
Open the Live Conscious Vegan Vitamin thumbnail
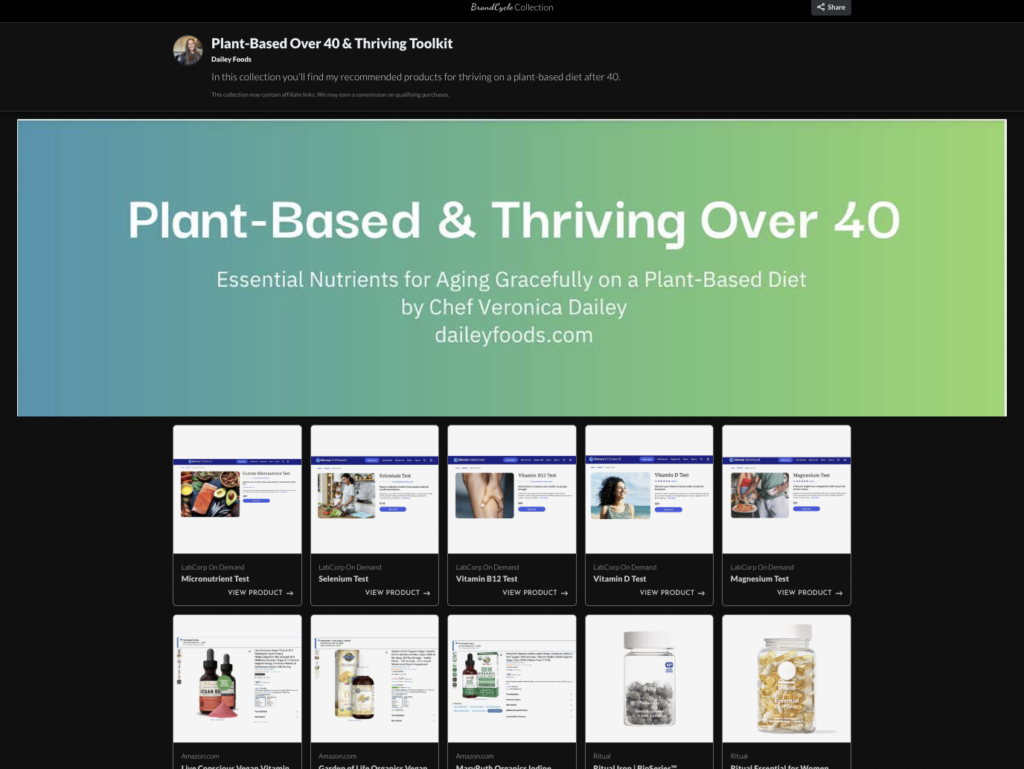tap(237, 678)
